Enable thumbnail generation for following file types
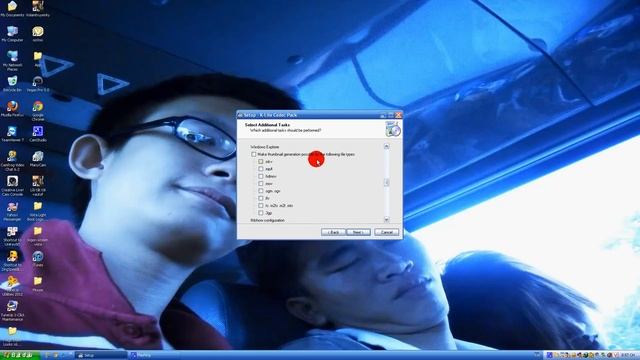 (x=254, y=154)
